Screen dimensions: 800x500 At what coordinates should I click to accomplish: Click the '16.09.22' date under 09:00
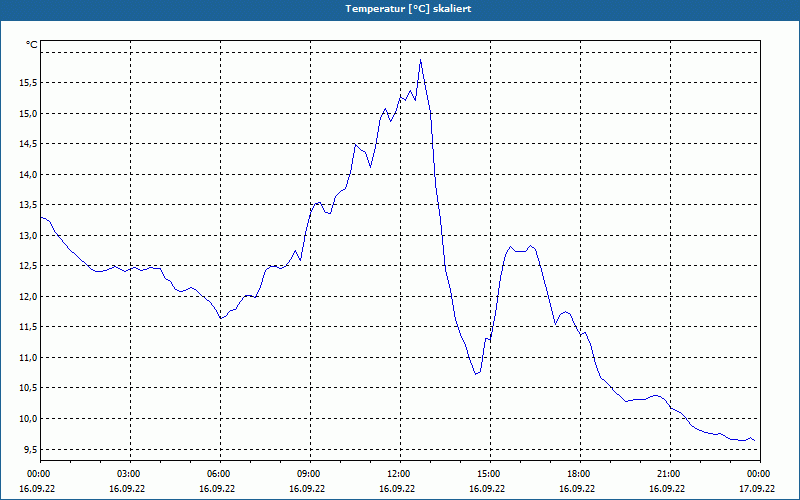click(307, 489)
